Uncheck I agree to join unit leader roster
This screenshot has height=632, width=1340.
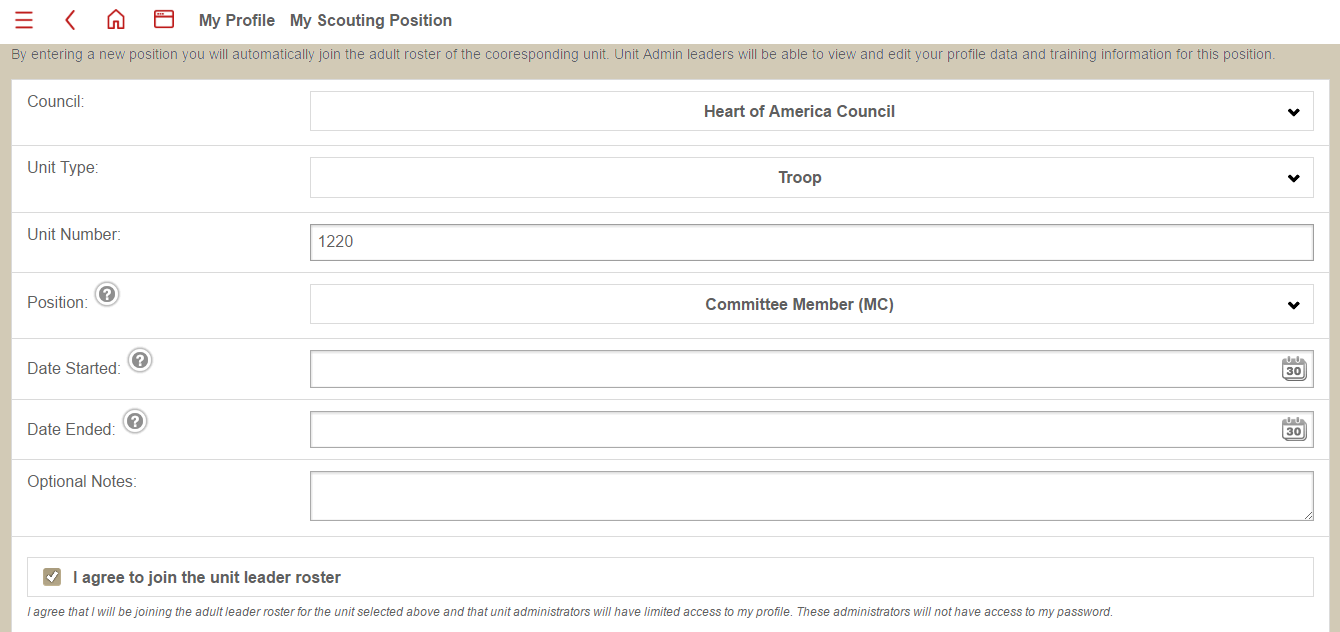tap(52, 577)
